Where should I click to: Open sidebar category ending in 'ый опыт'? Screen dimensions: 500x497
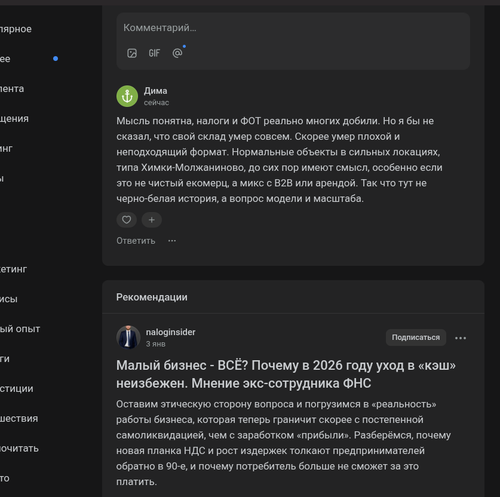tap(20, 329)
